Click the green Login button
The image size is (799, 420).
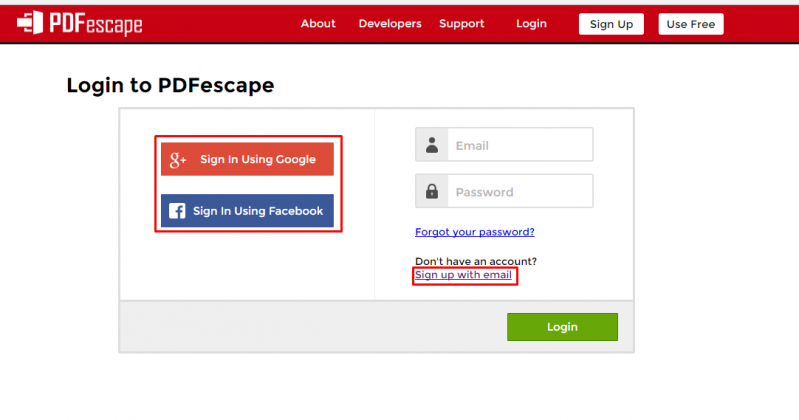[x=562, y=327]
